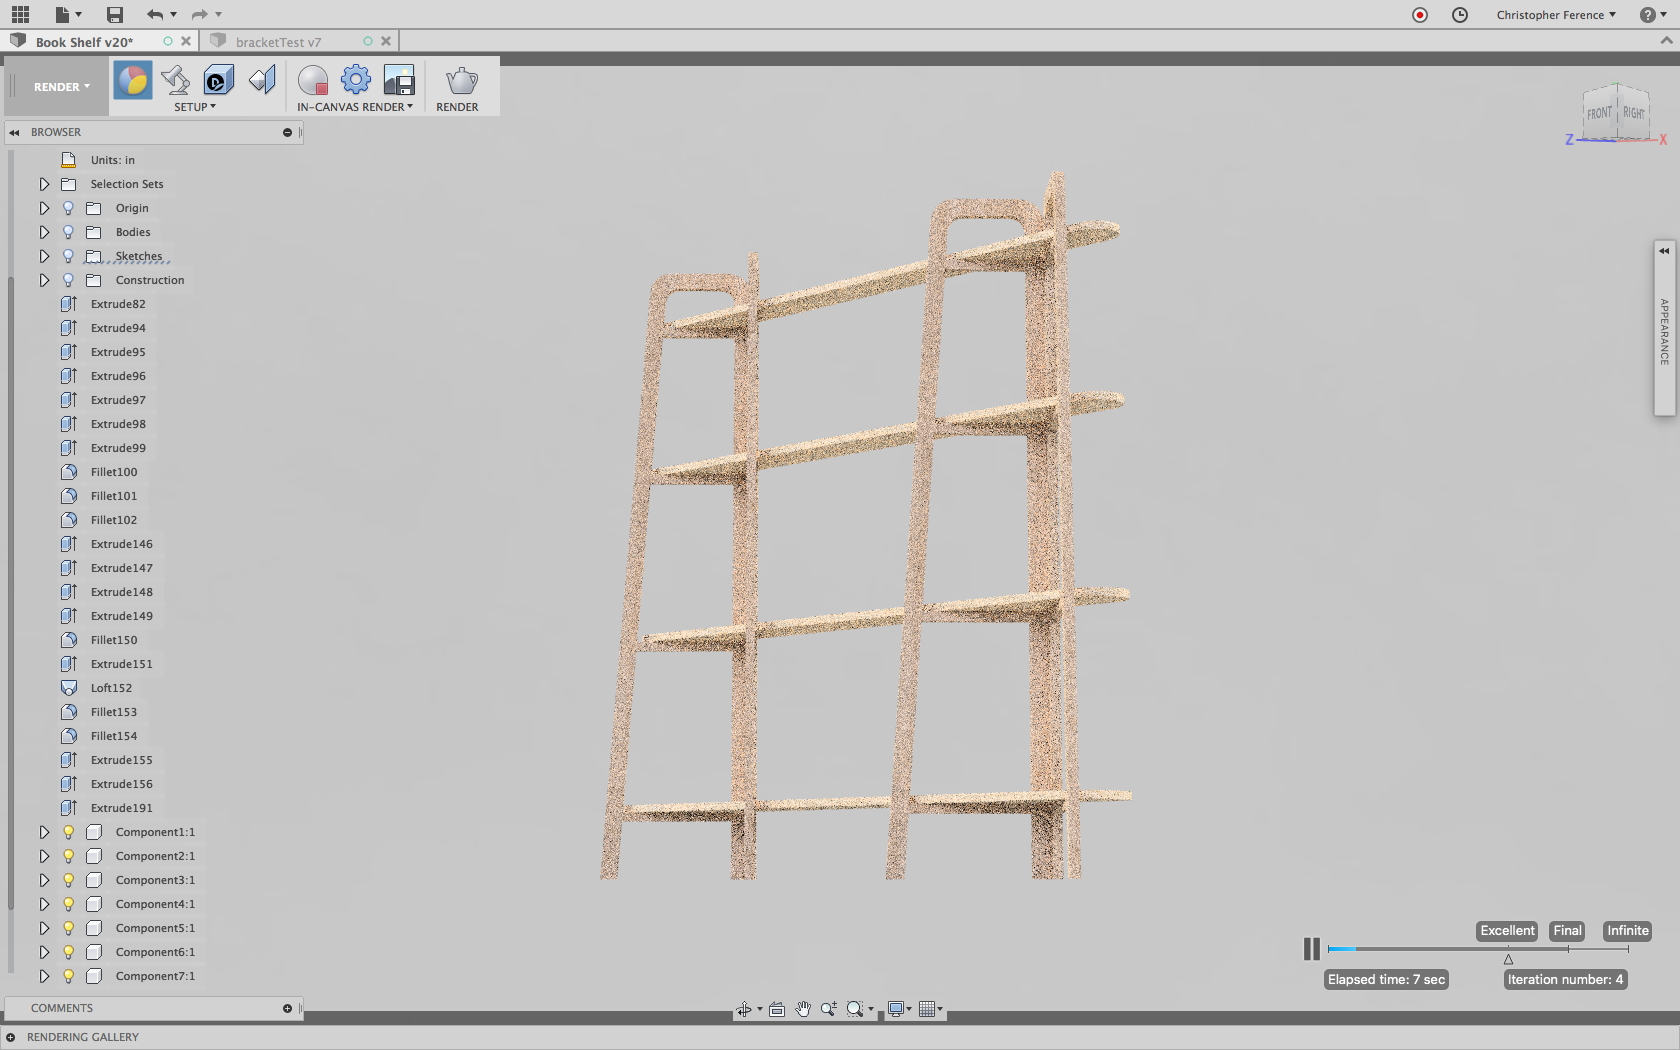Open the RENDER workspace dropdown
Screen dimensions: 1680x1050
[61, 87]
